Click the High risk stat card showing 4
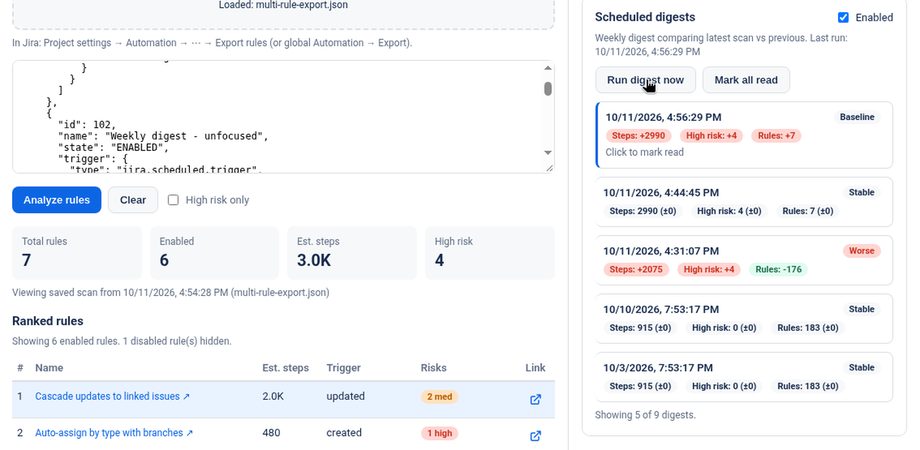920x450 pixels. tap(490, 253)
